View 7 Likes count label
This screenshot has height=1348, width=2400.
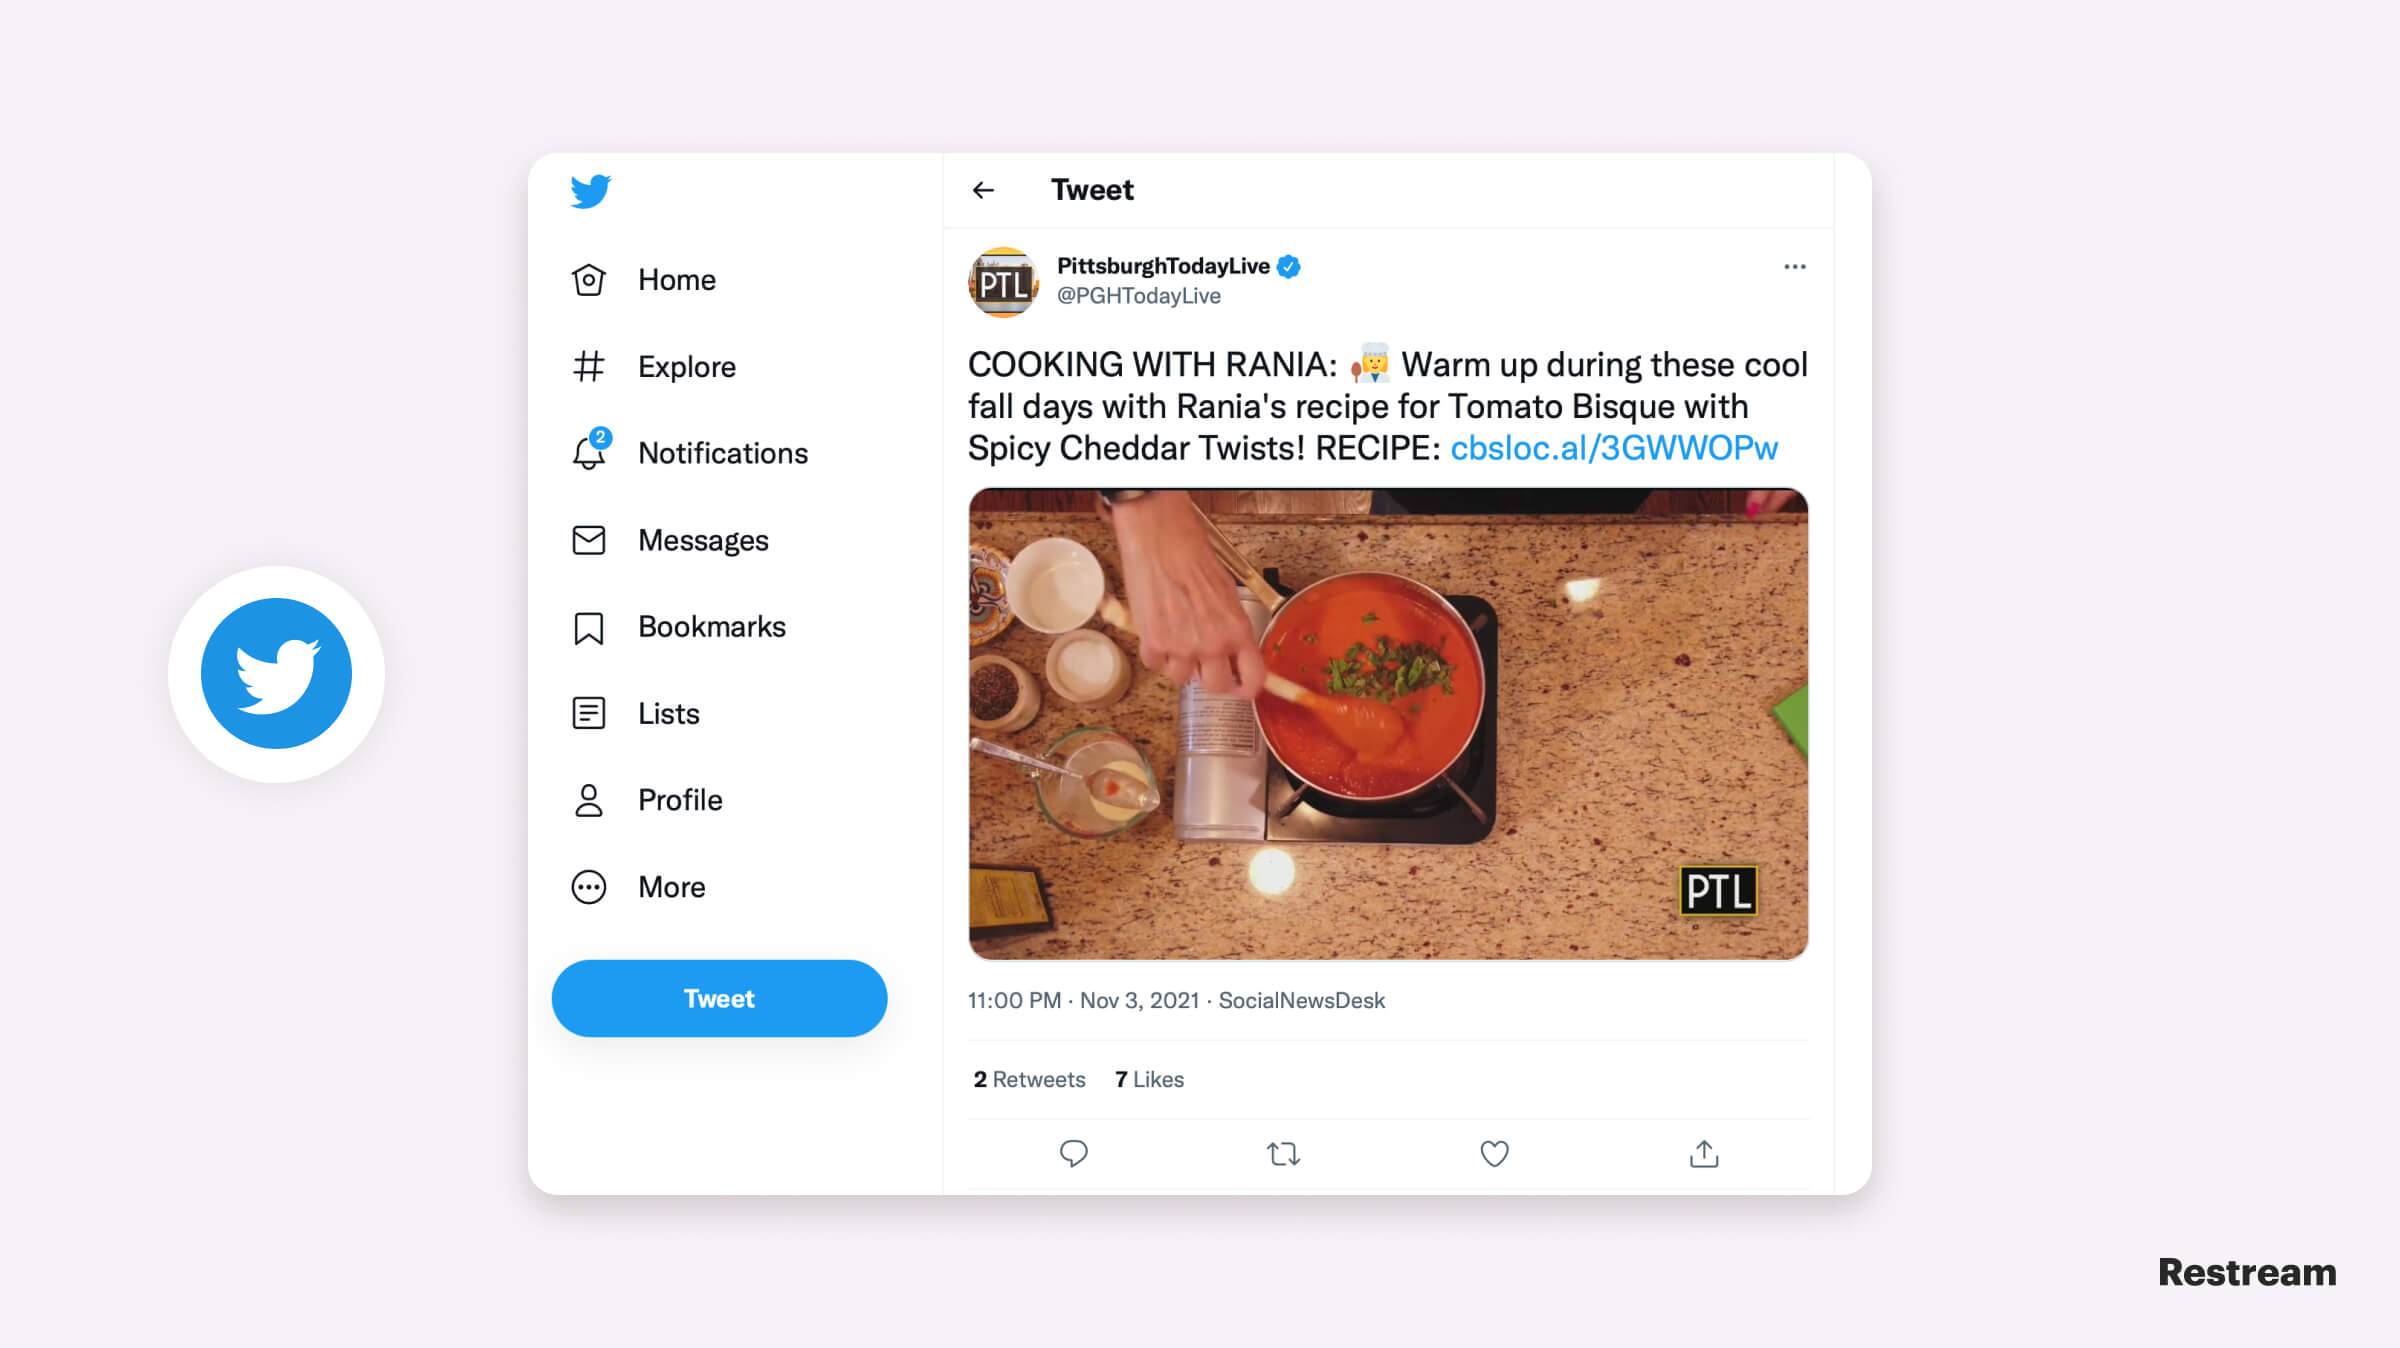(x=1151, y=1078)
